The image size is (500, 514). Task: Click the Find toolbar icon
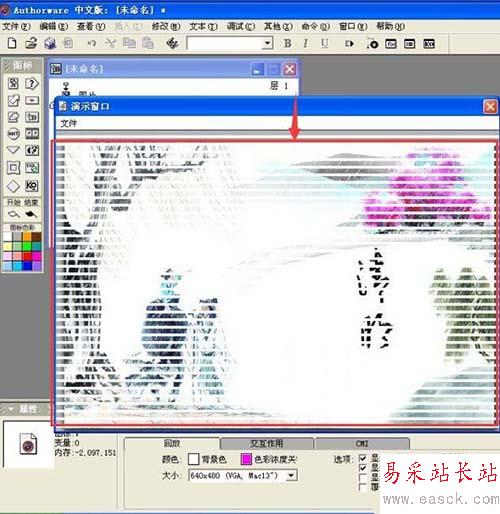(172, 43)
